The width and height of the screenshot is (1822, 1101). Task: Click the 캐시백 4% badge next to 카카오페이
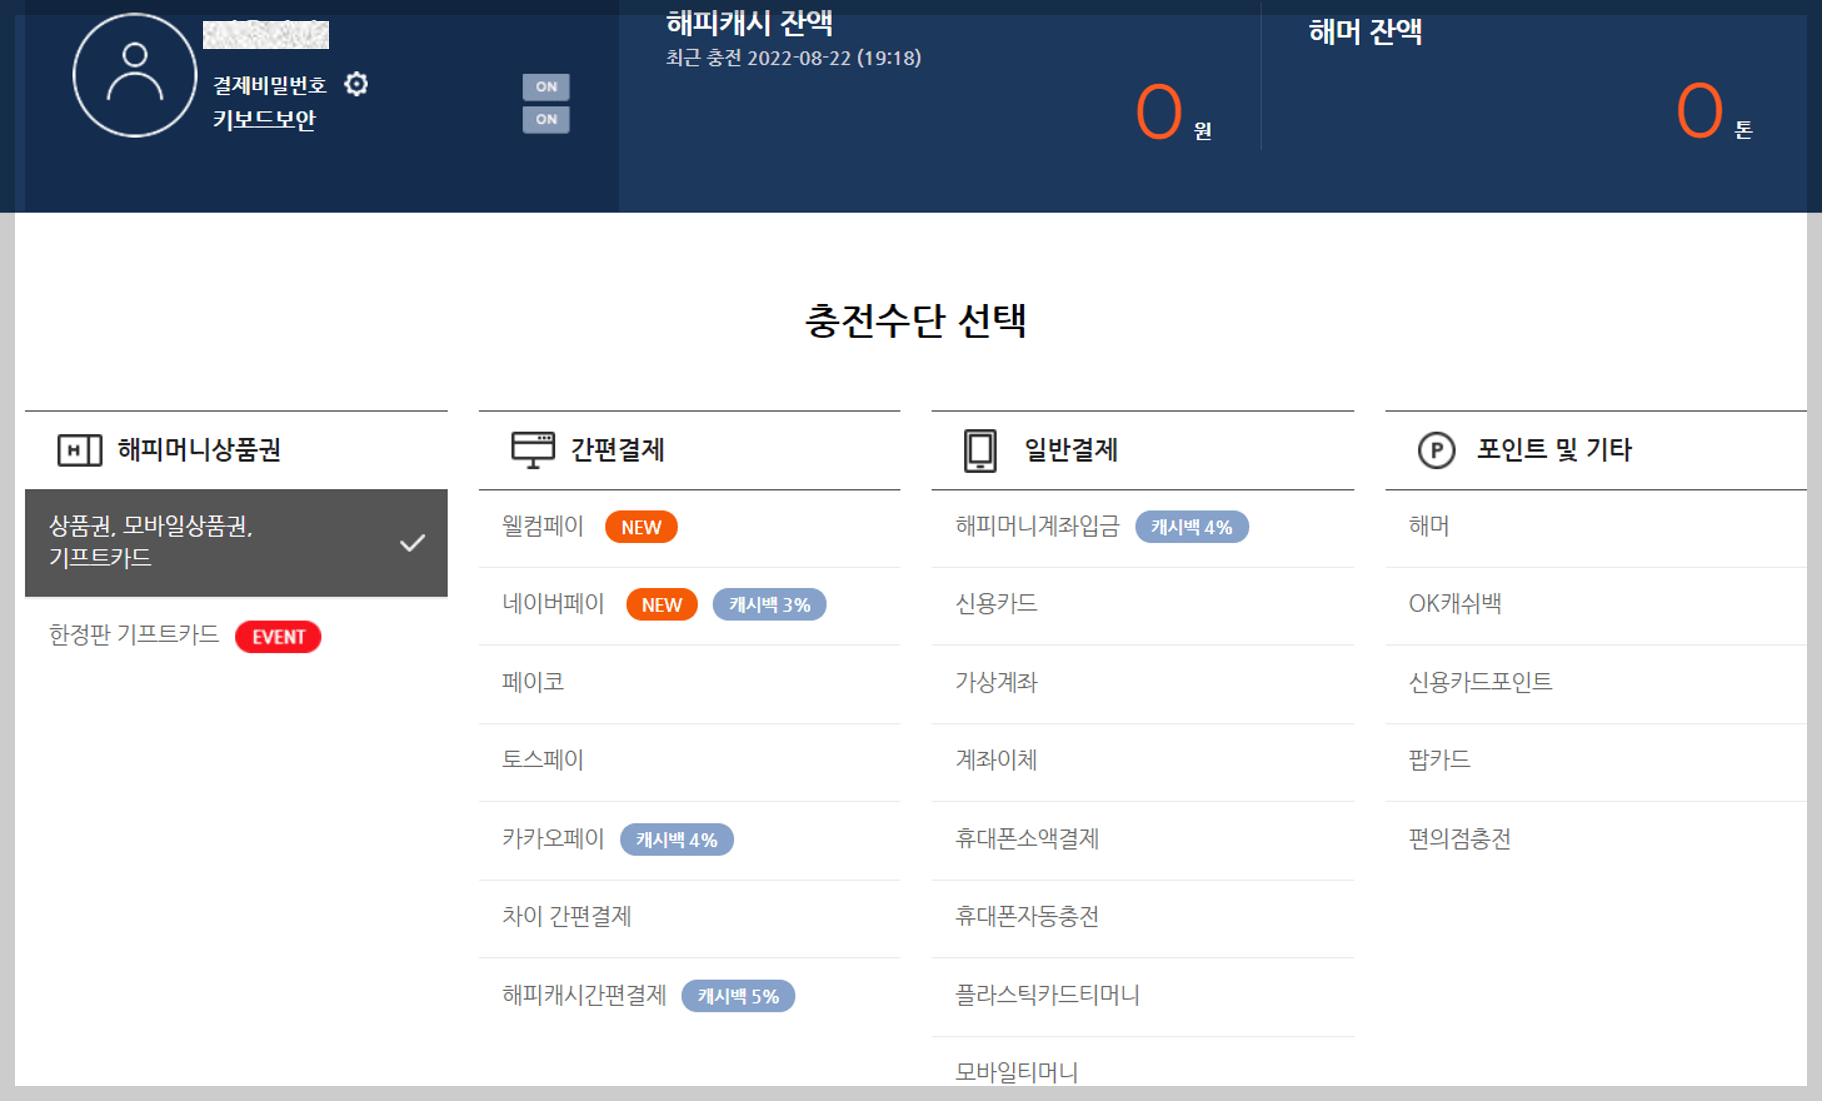point(675,840)
